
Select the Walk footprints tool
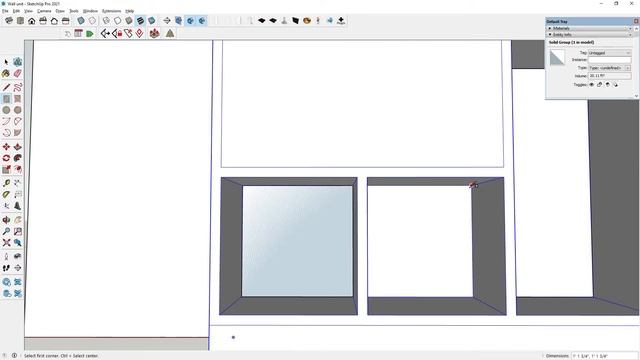[6, 268]
